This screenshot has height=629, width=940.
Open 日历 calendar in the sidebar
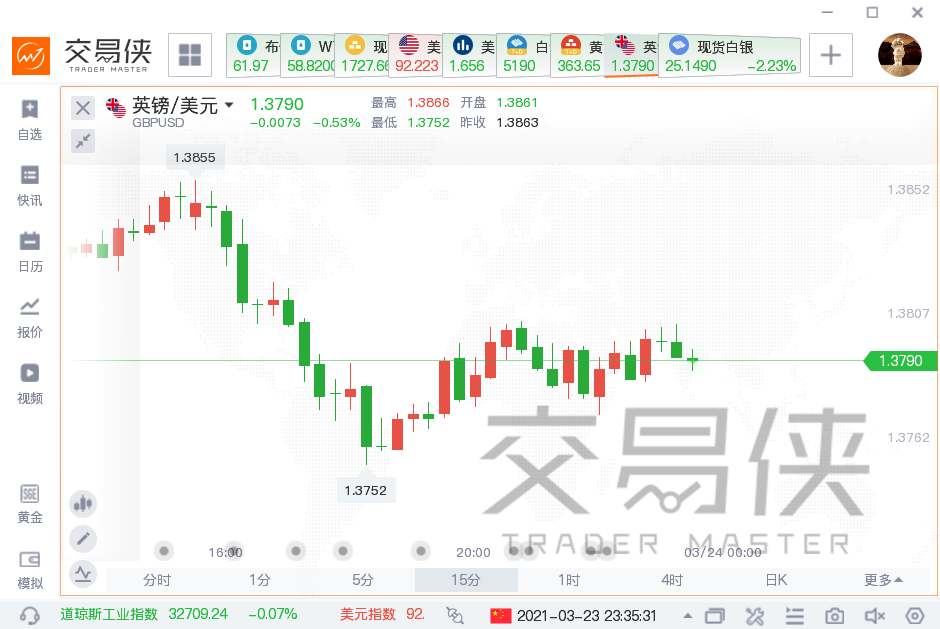pos(30,252)
